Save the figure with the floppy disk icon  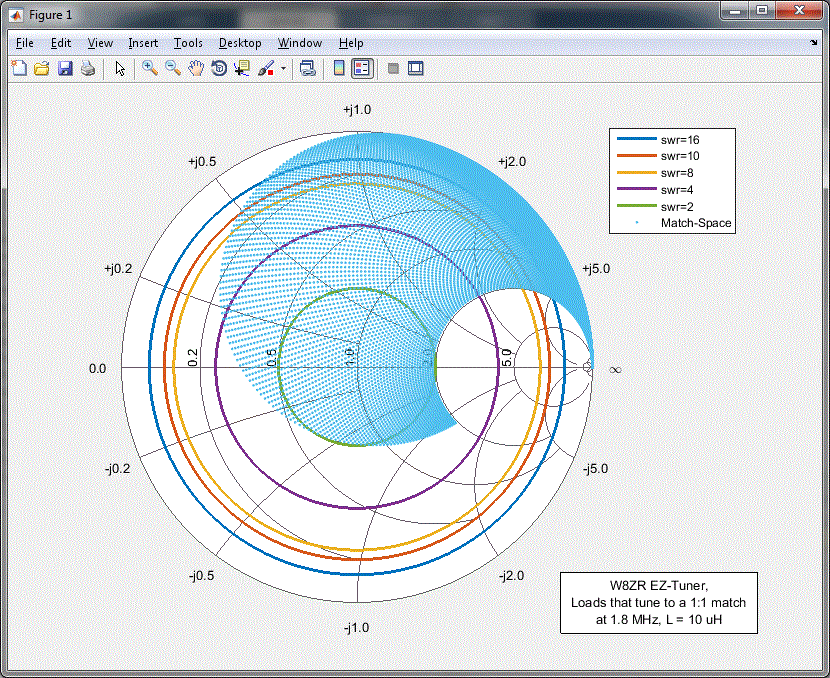pos(65,68)
